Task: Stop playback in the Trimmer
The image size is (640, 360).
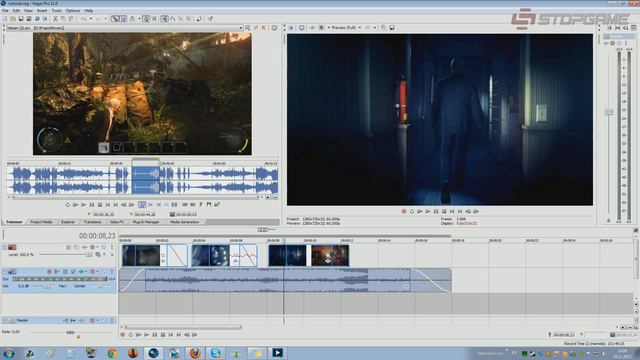Action: tap(100, 204)
